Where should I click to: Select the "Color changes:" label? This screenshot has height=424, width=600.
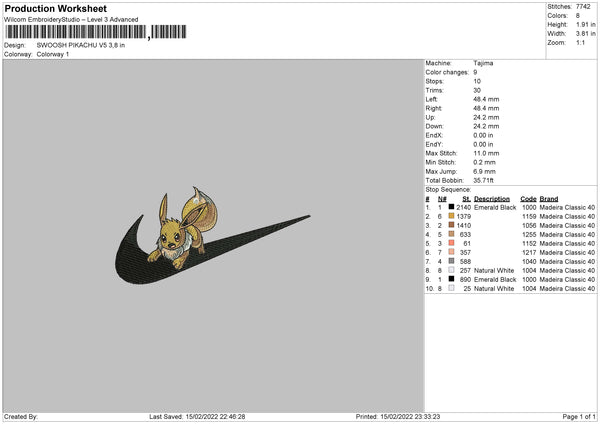click(x=447, y=72)
